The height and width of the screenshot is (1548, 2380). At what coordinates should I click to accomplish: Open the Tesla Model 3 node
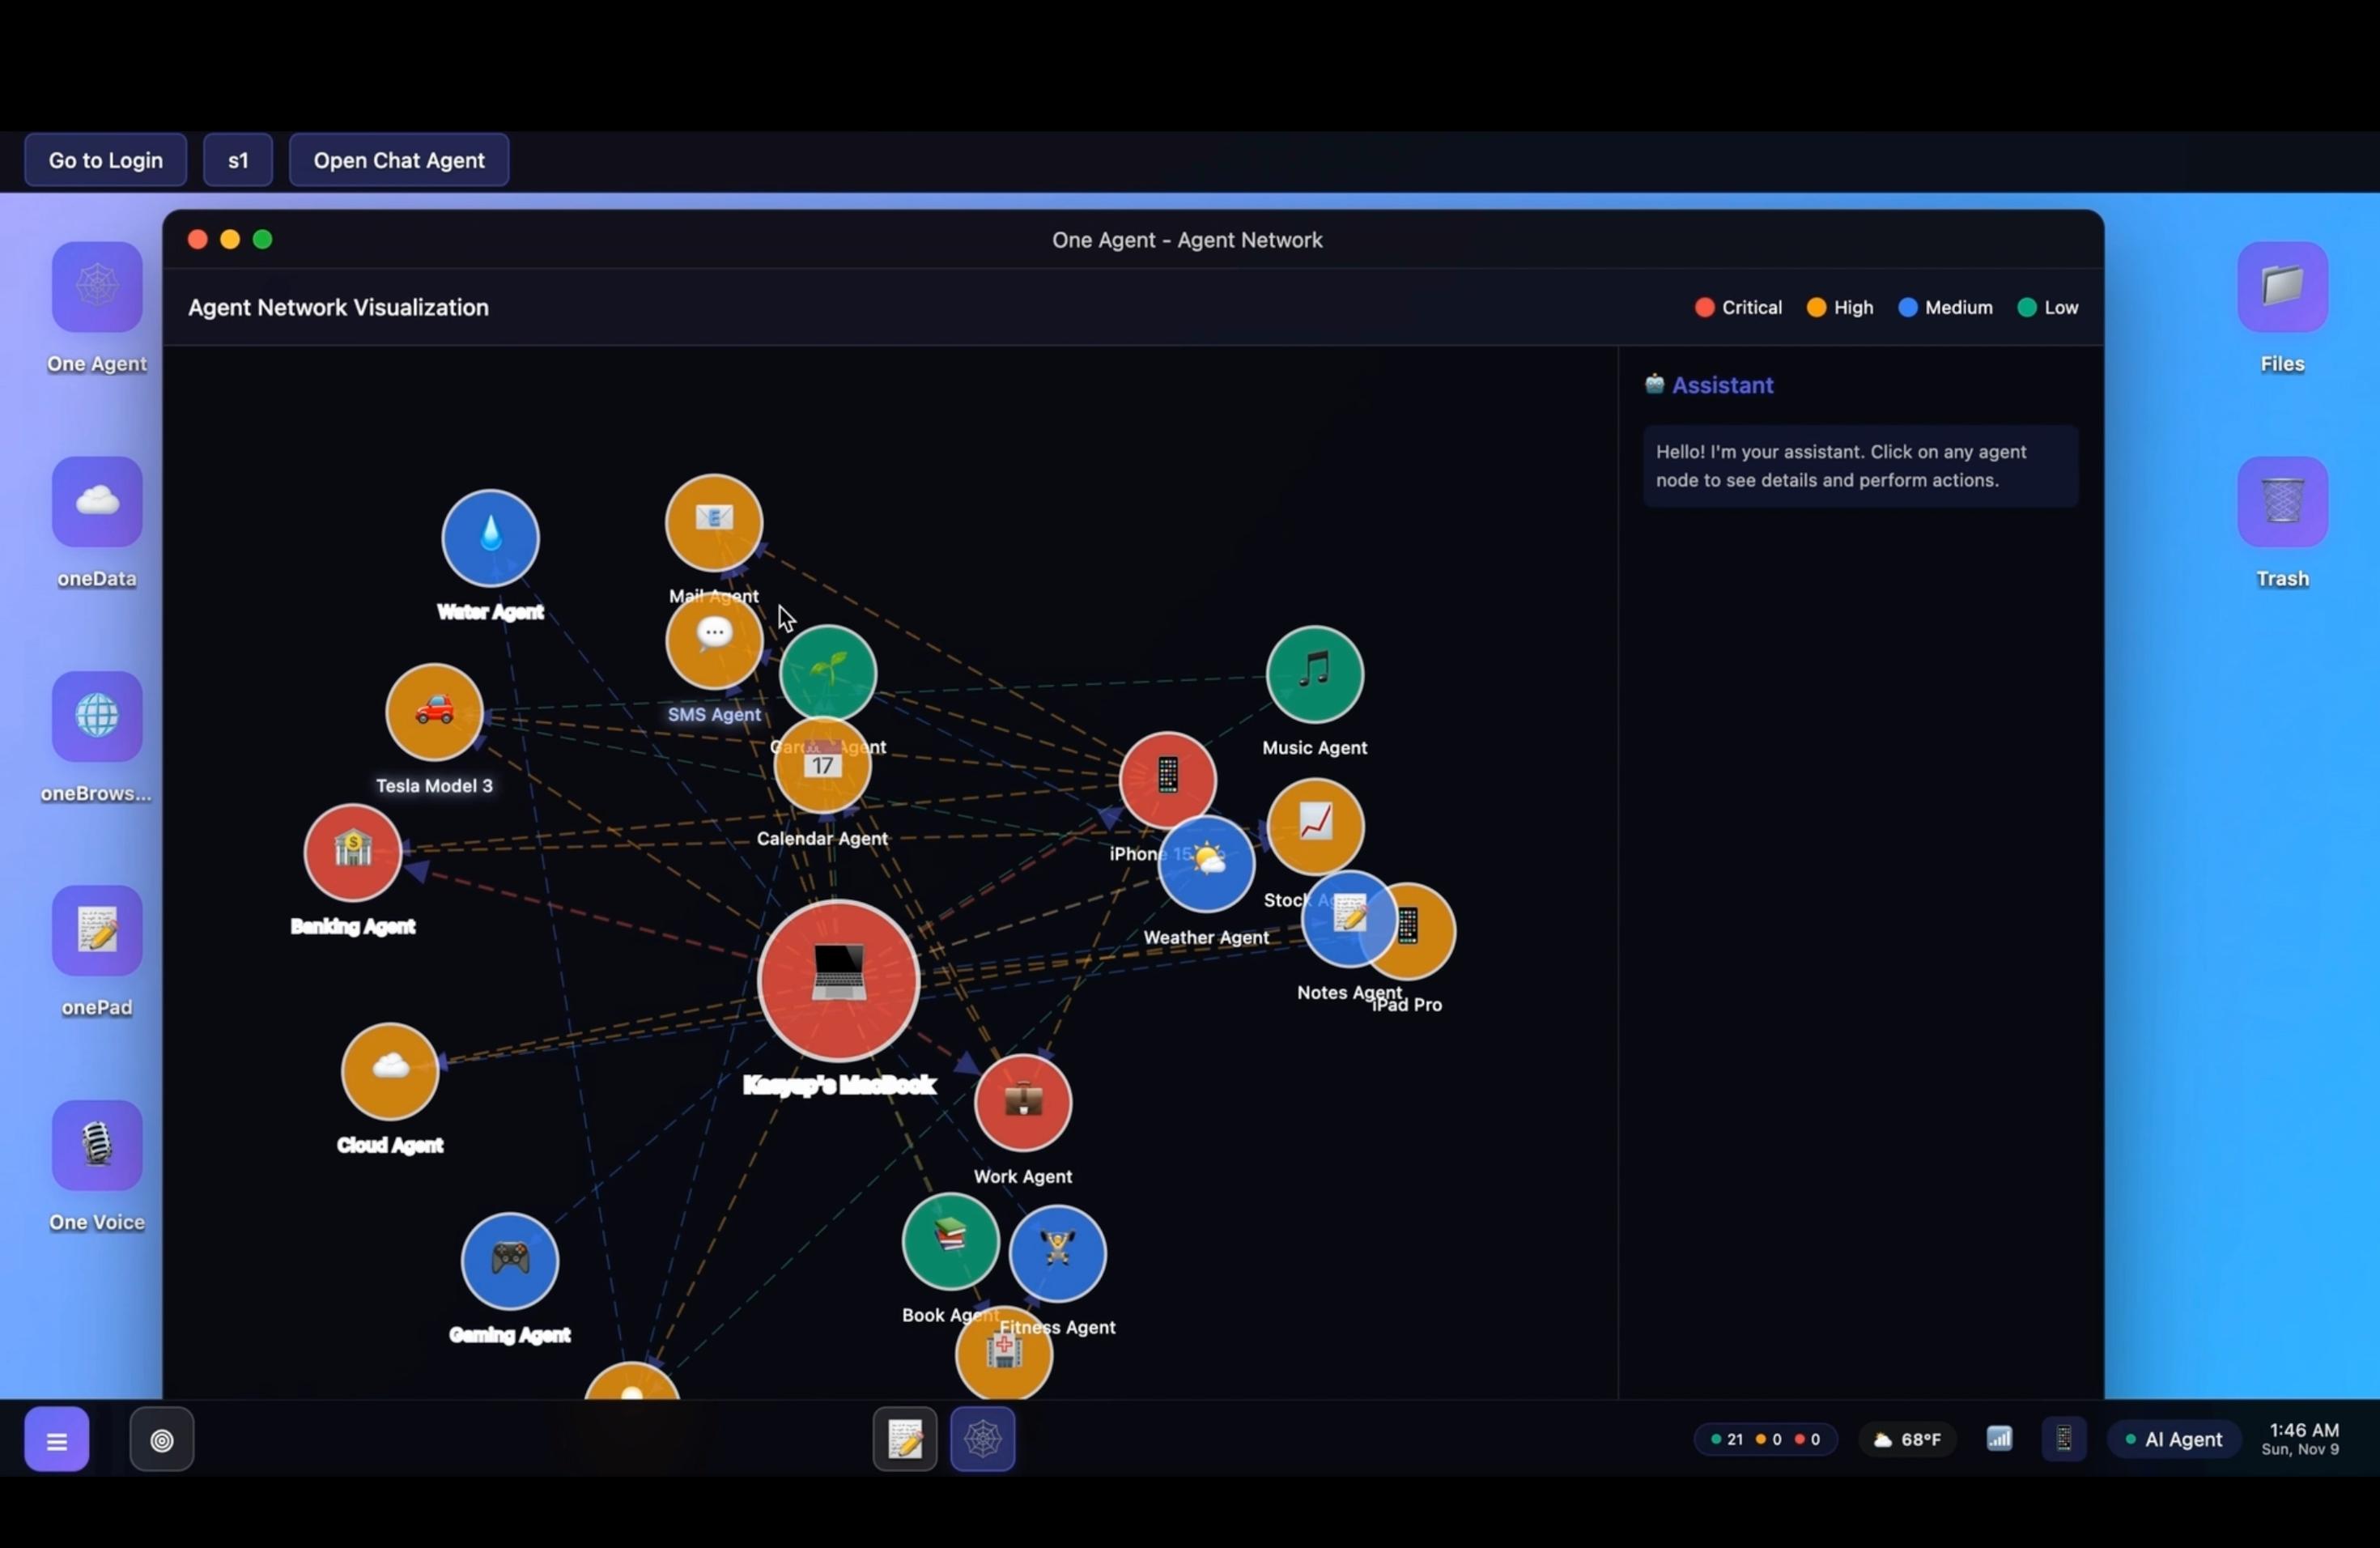[x=434, y=712]
